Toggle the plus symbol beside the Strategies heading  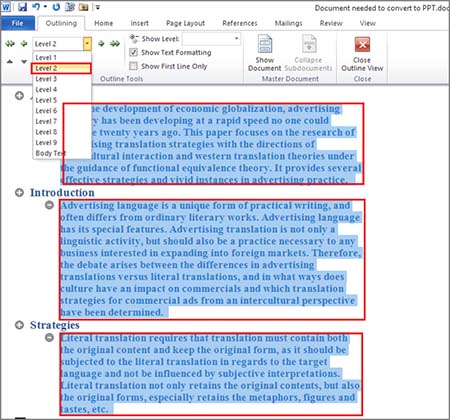[20, 325]
